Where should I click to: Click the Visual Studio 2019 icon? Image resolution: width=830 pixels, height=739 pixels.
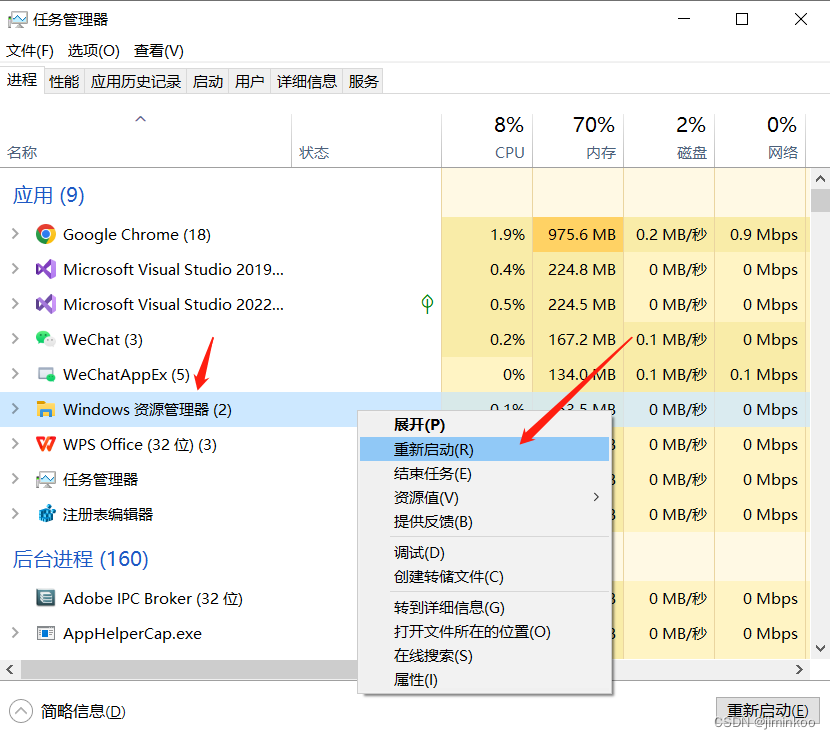coord(46,269)
